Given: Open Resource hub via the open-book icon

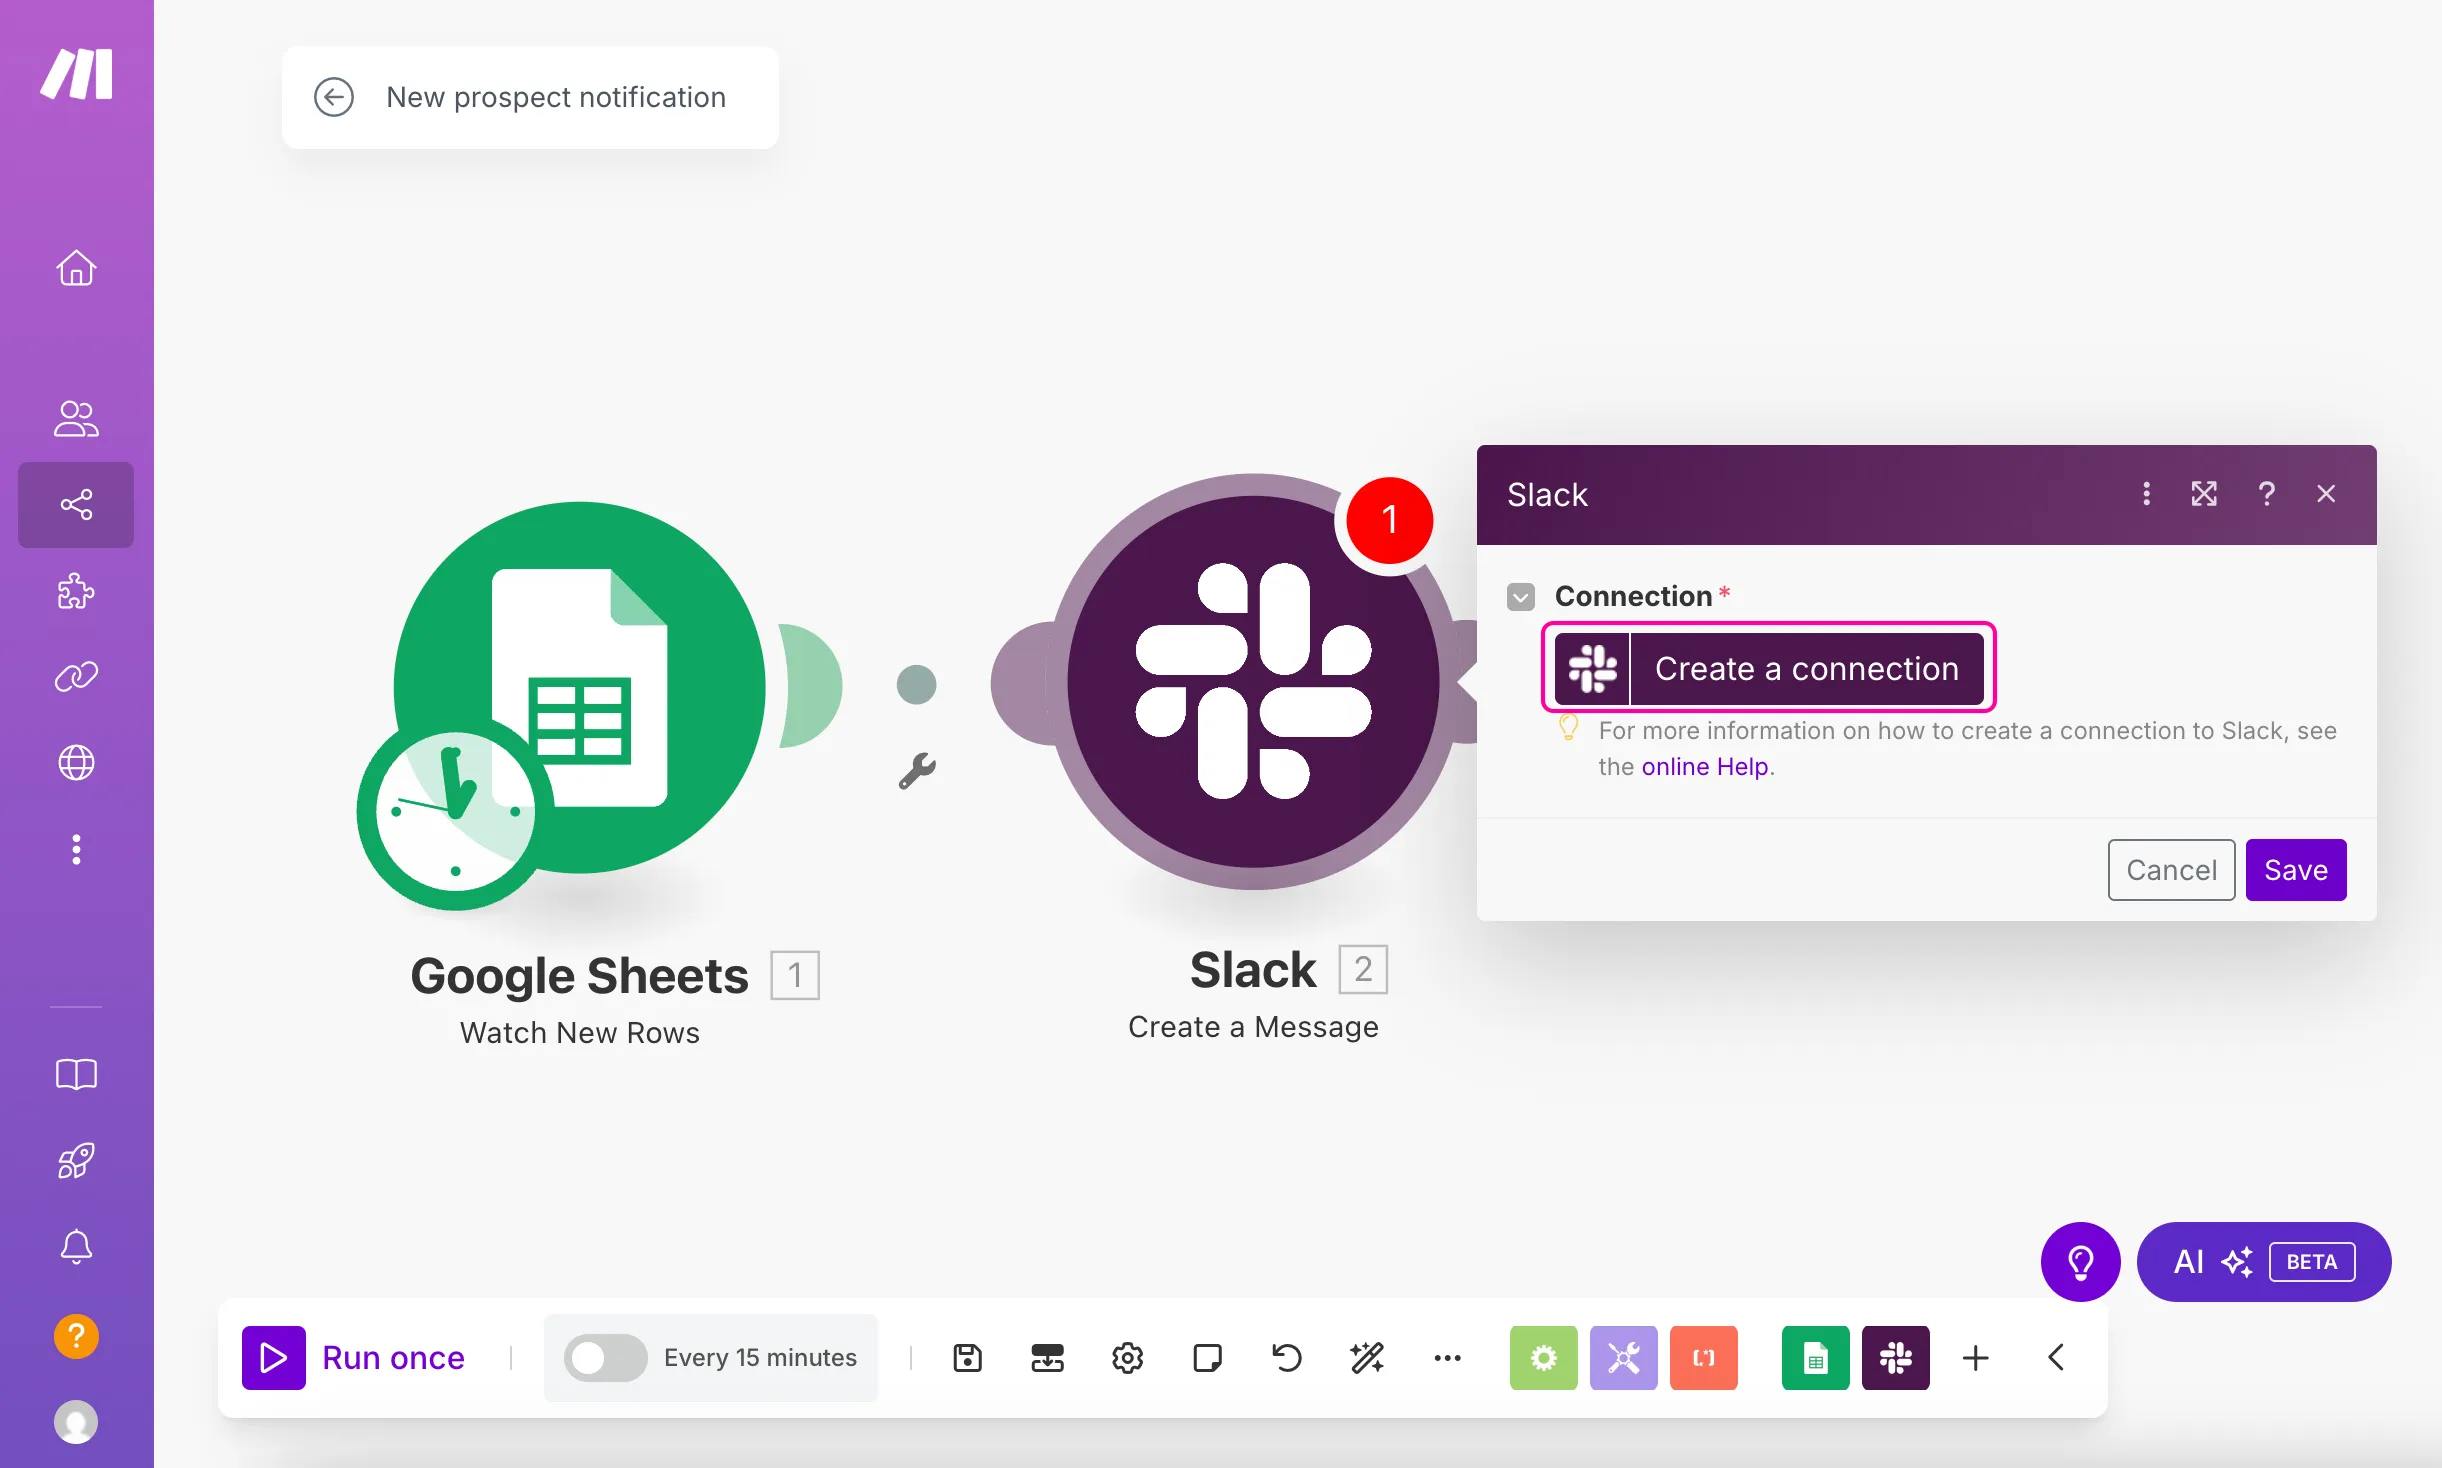Looking at the screenshot, I should 76,1075.
